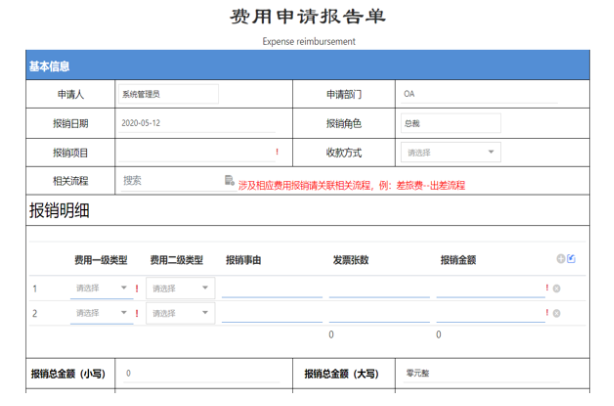The height and width of the screenshot is (406, 614).
Task: Open 费用二级类型 dropdown in row 2
Action: [x=180, y=314]
